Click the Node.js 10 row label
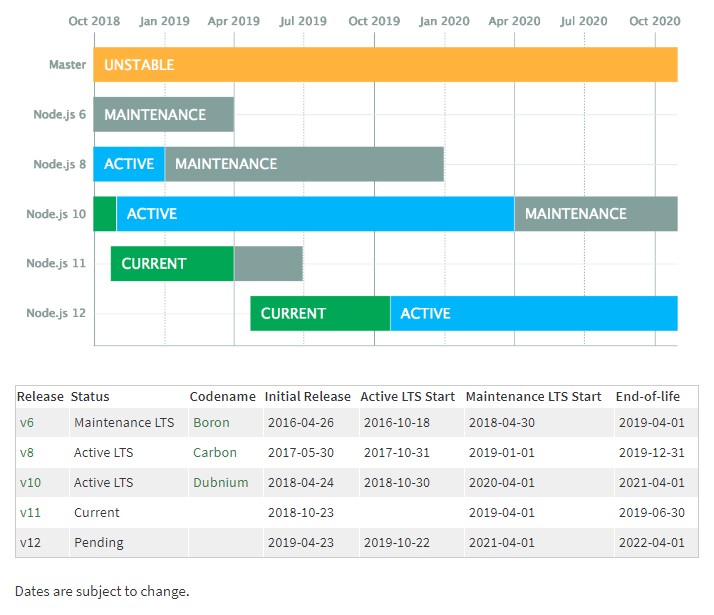Viewport: 714px width, 615px height. pyautogui.click(x=56, y=214)
